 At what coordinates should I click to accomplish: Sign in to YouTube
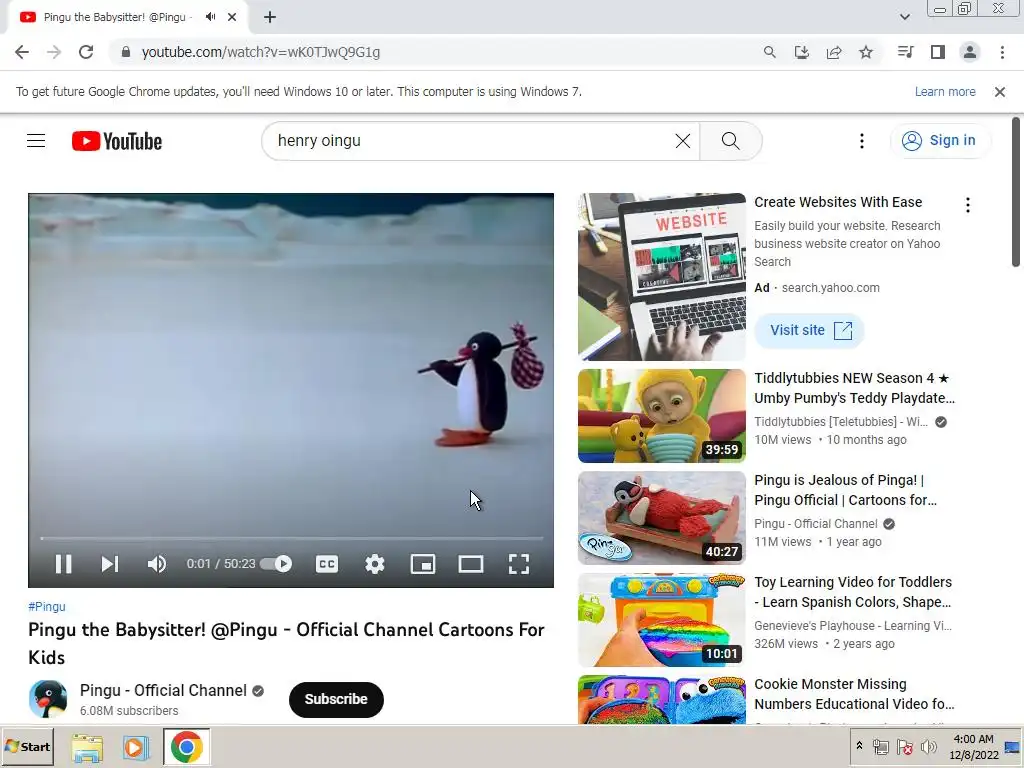pyautogui.click(x=939, y=140)
